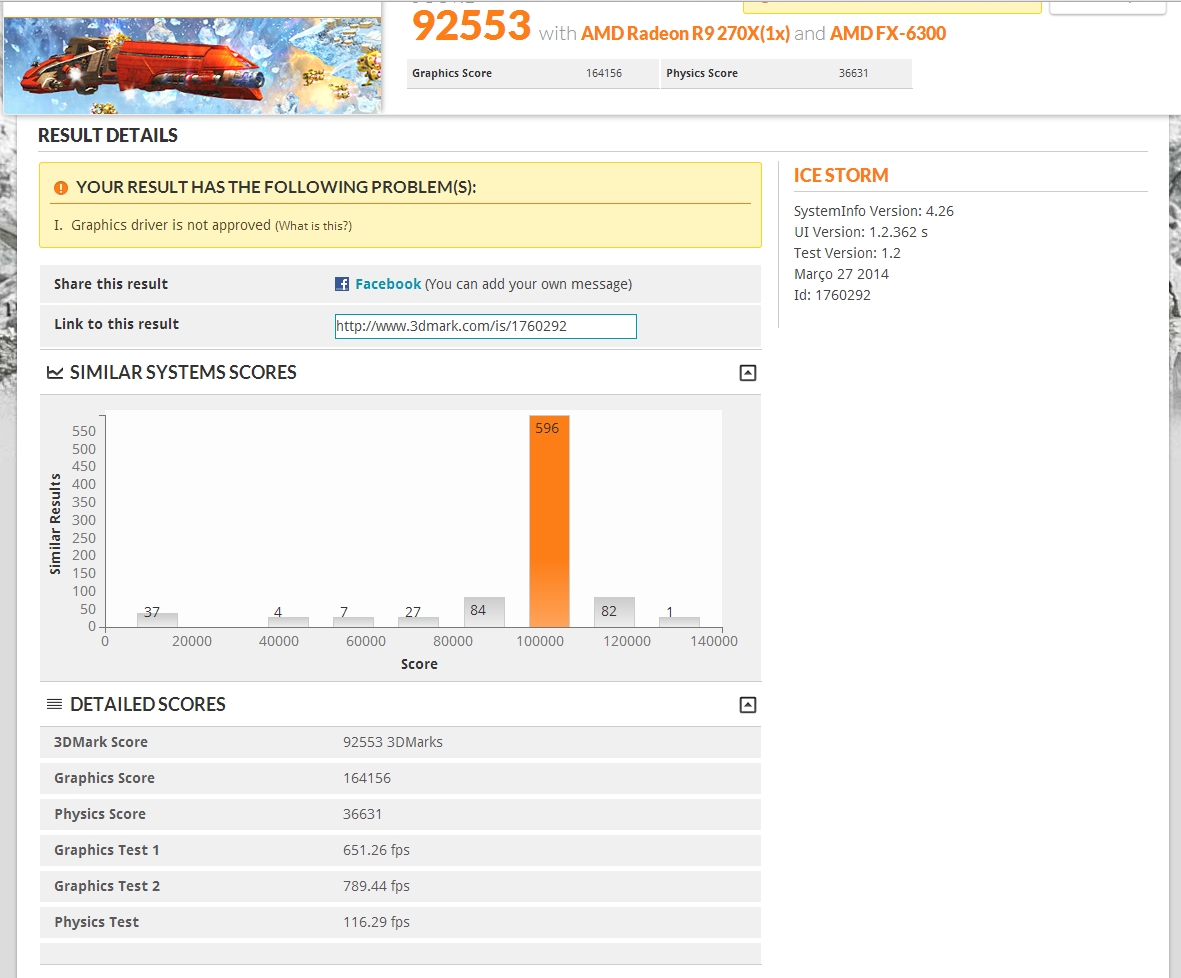Viewport: 1181px width, 978px height.
Task: Click the ICE STORM heading
Action: pyautogui.click(x=841, y=176)
